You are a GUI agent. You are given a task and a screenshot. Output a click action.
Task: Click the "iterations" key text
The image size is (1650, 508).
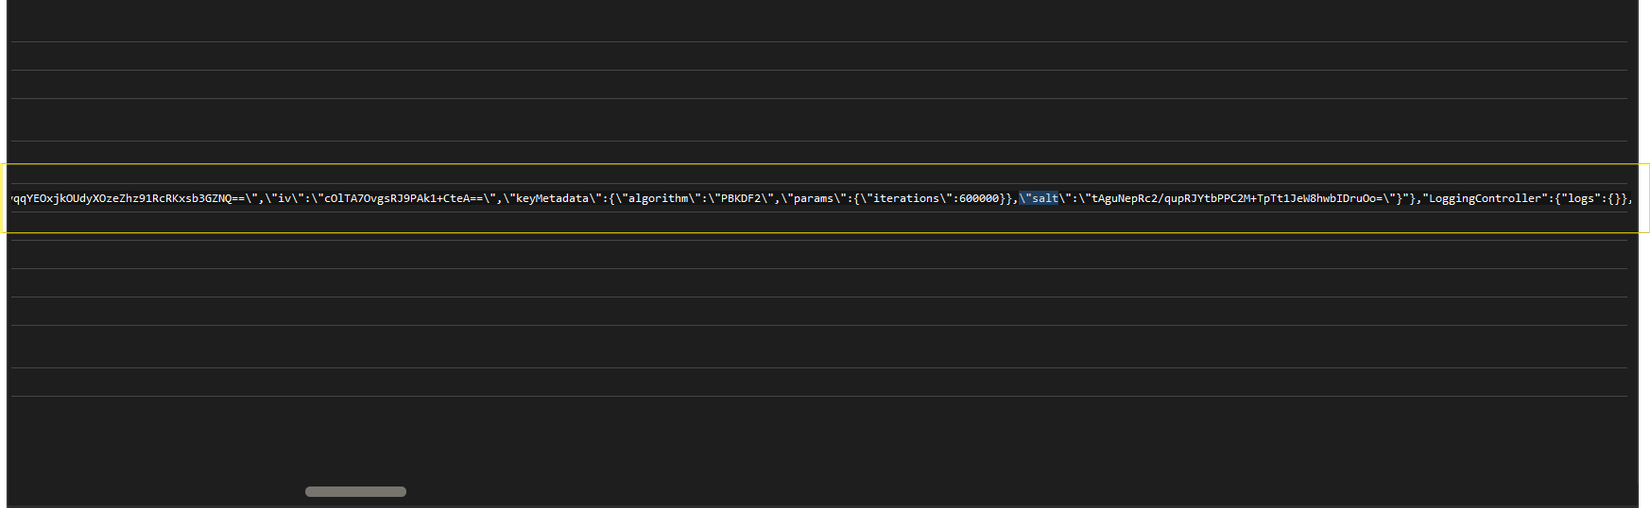coord(907,199)
